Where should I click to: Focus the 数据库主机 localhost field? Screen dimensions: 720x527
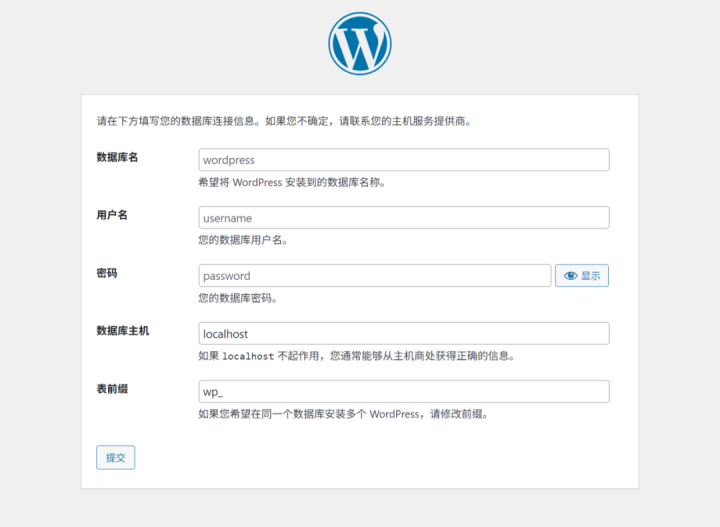click(404, 333)
